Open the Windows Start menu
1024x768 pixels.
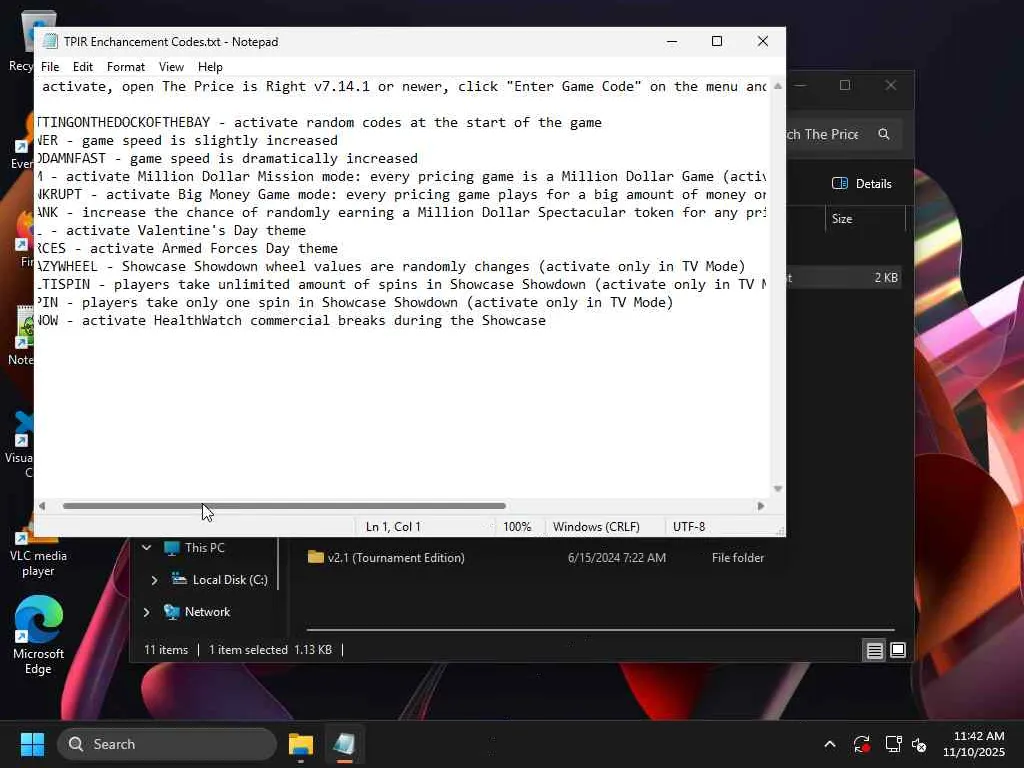[x=32, y=744]
